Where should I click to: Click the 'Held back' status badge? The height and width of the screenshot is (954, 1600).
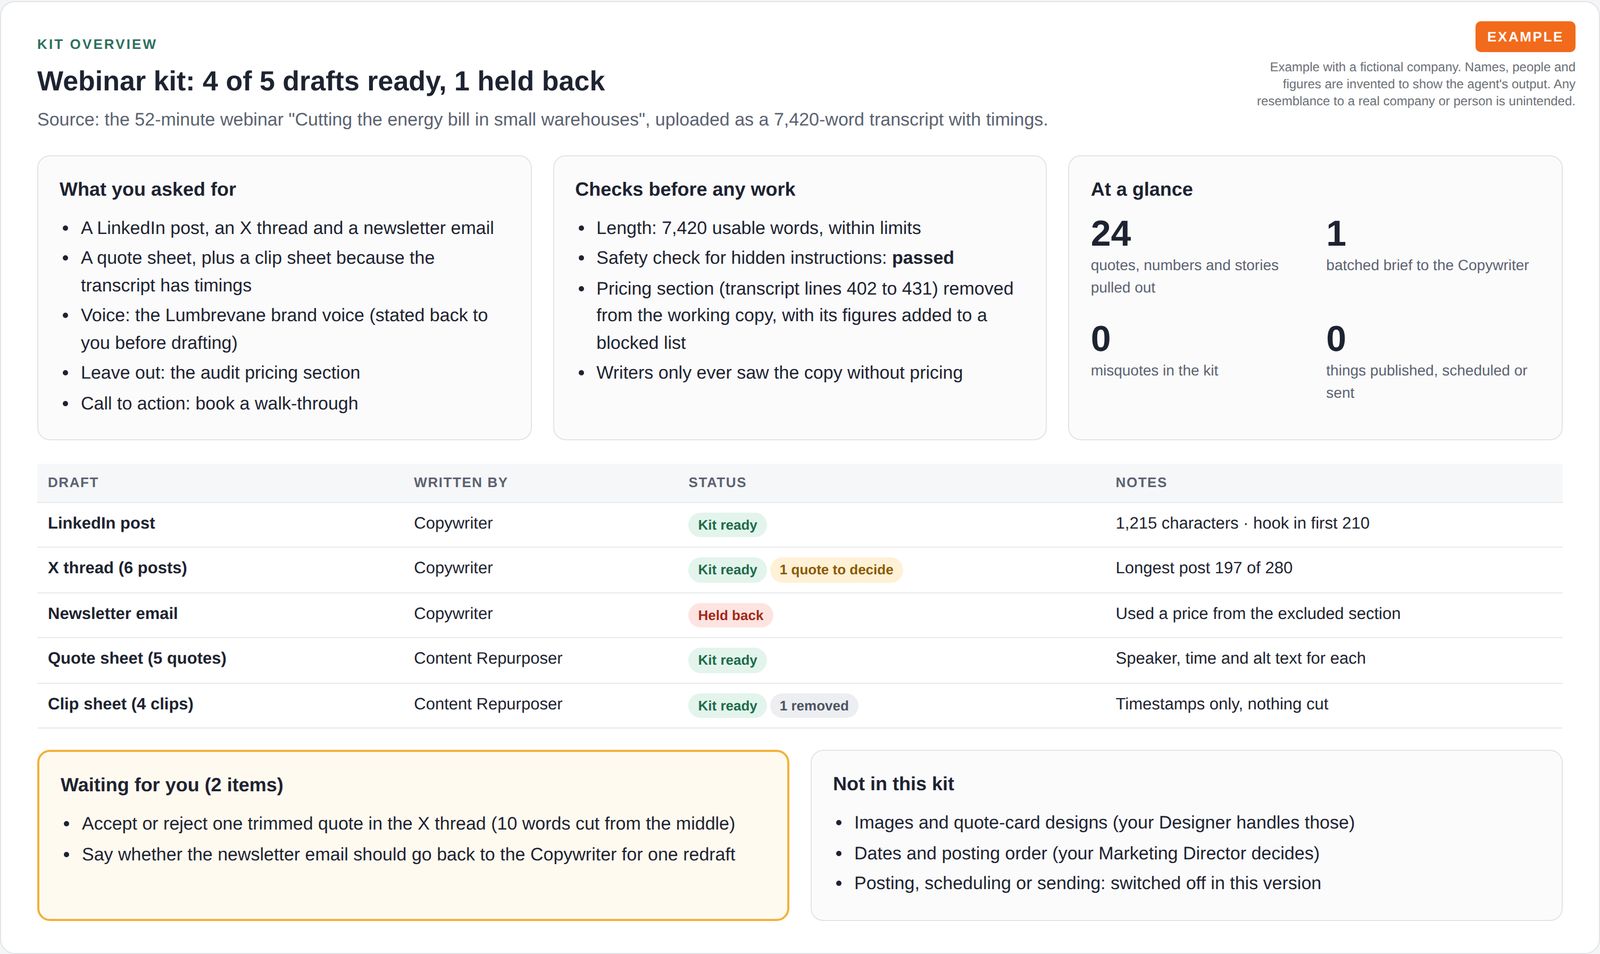point(730,615)
